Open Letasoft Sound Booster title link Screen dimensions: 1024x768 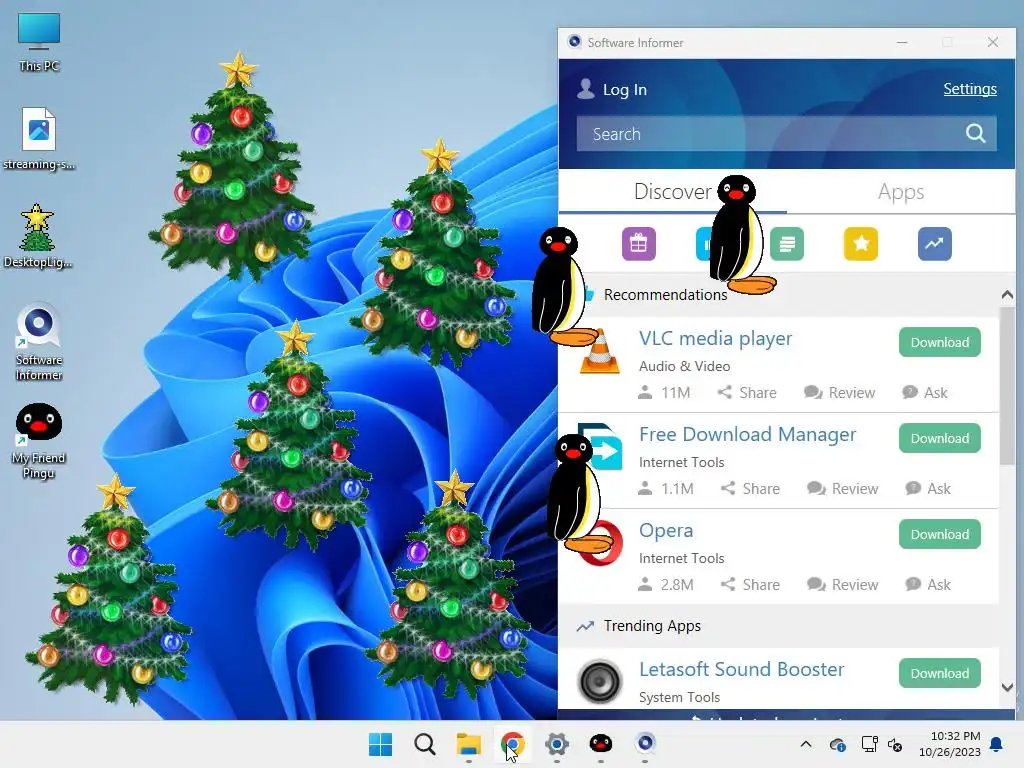741,669
